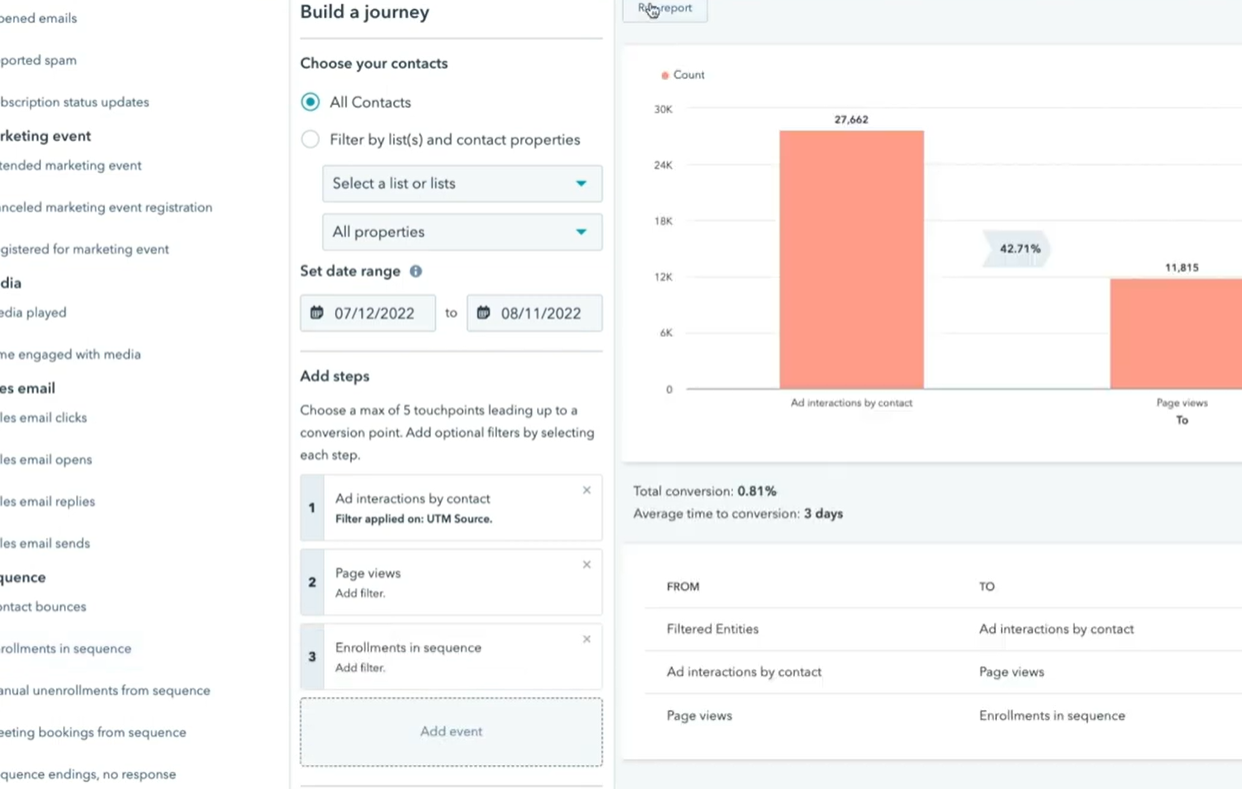The height and width of the screenshot is (789, 1242).
Task: Choose Meeting bookings from sequence event
Action: click(x=93, y=732)
